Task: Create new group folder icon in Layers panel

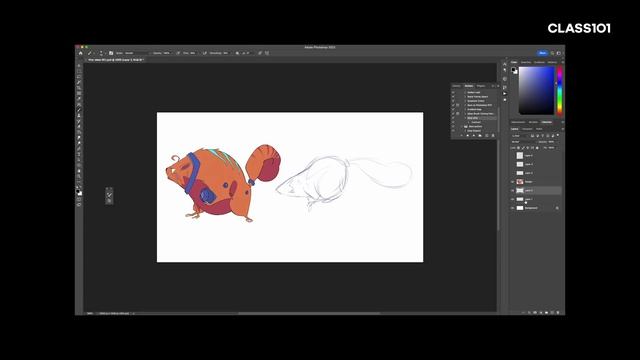Action: tap(547, 312)
